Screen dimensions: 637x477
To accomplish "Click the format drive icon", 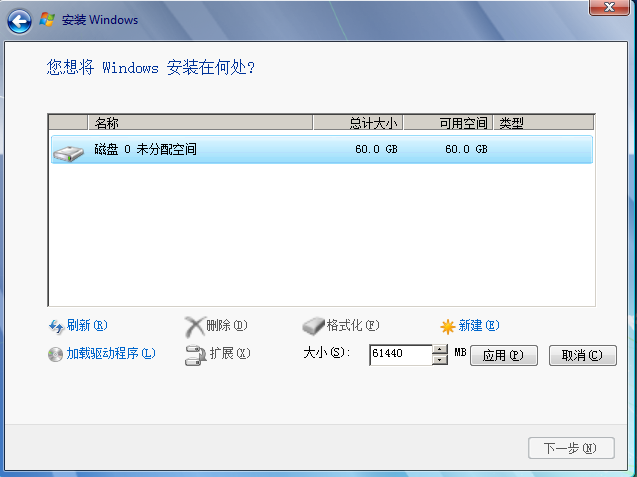I will click(x=313, y=326).
